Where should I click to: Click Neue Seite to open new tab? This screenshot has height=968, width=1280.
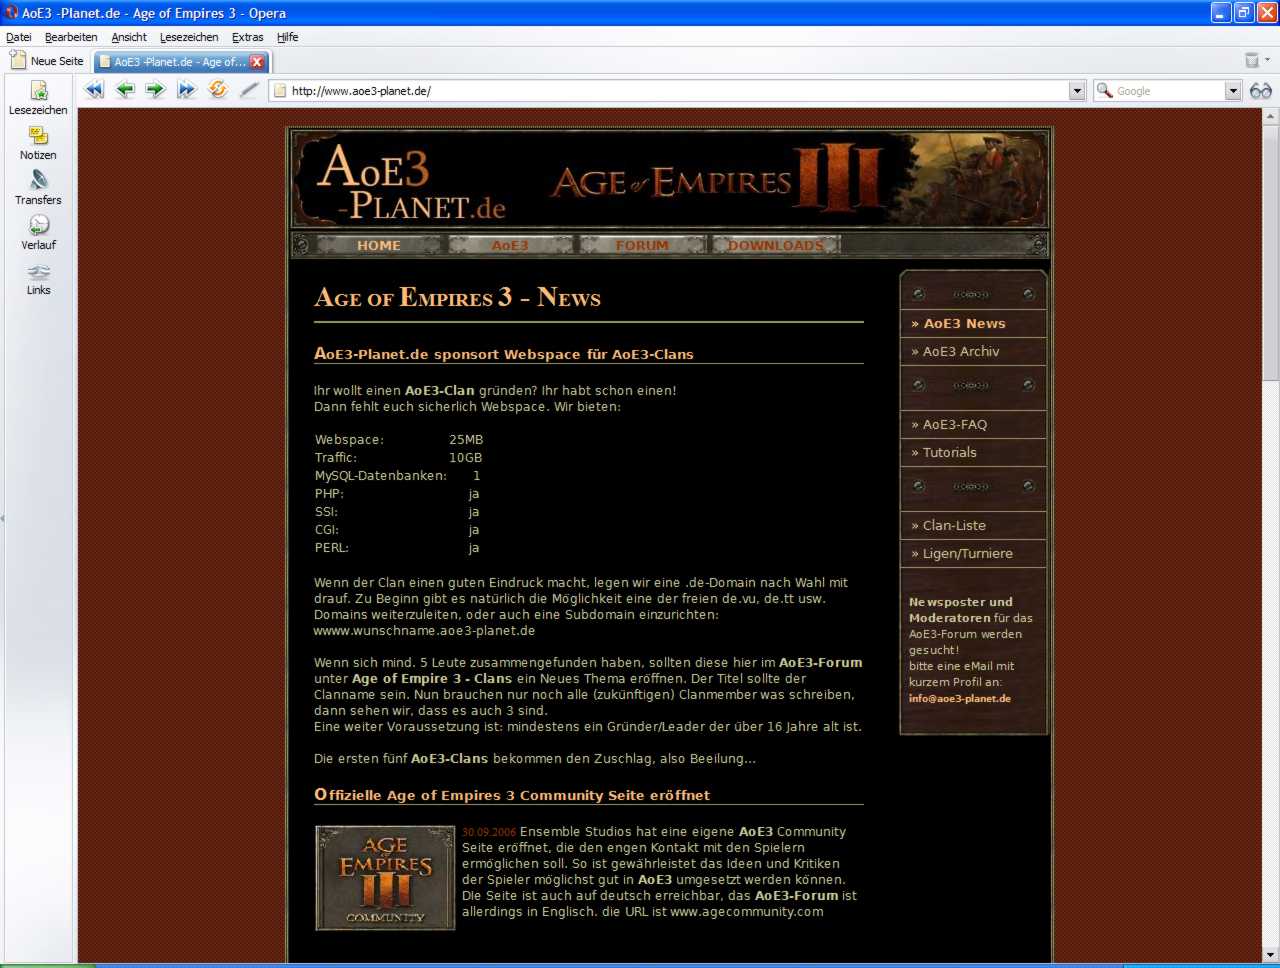click(x=47, y=61)
